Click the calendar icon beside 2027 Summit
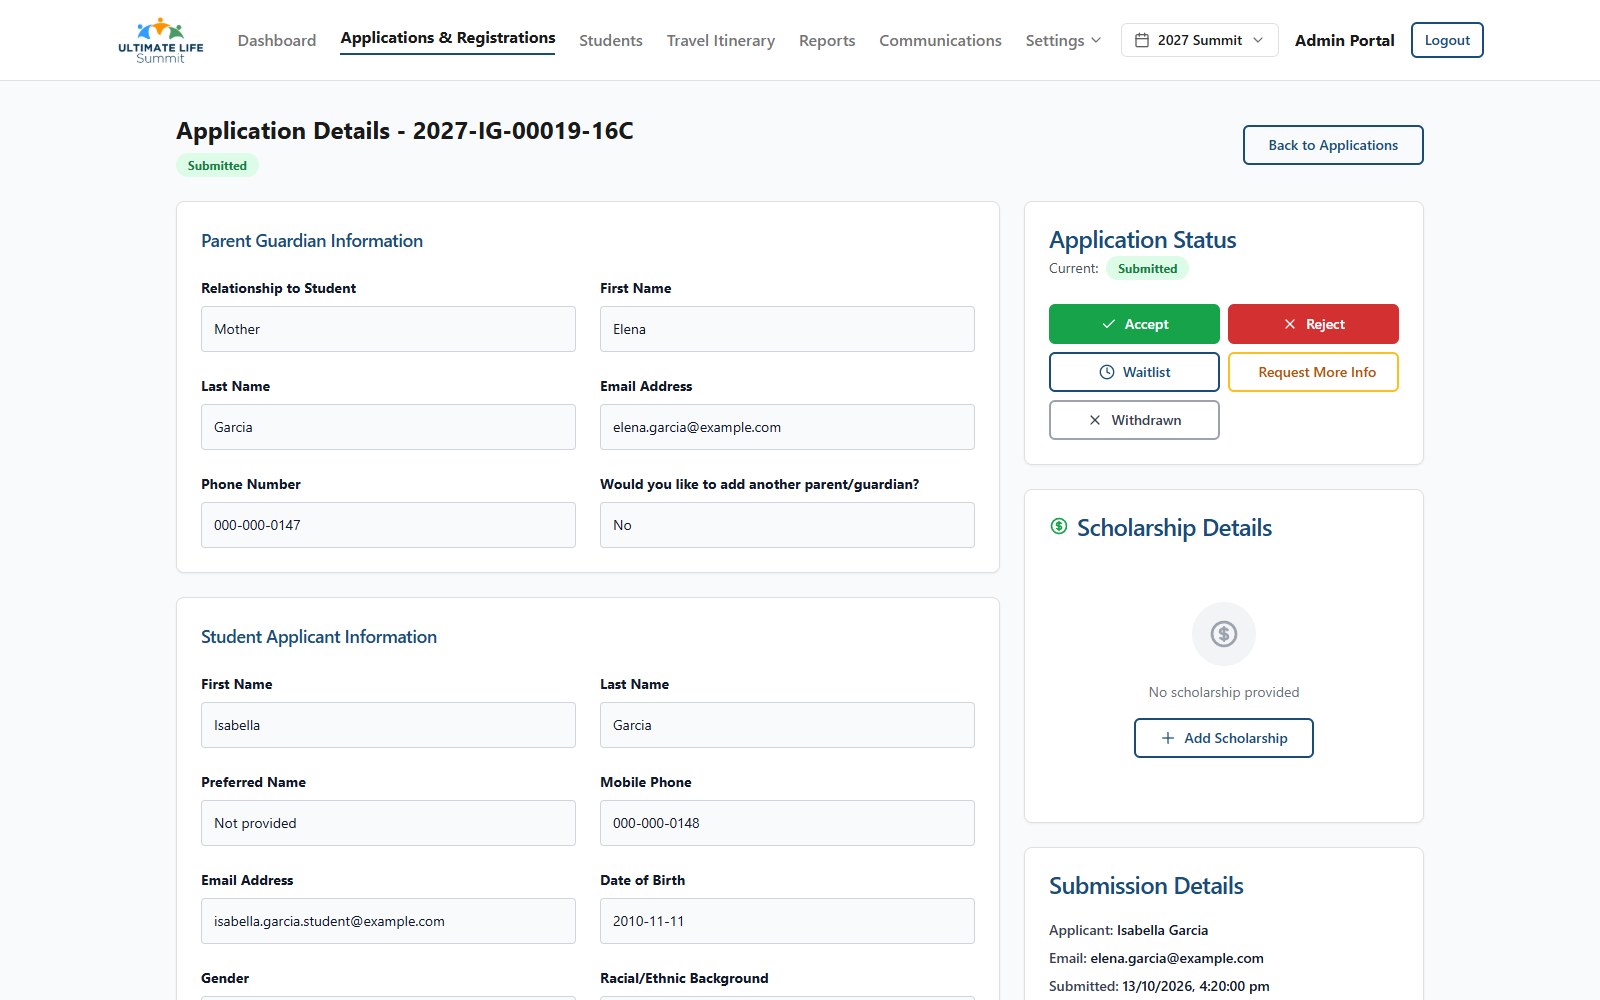This screenshot has height=1000, width=1600. point(1142,40)
